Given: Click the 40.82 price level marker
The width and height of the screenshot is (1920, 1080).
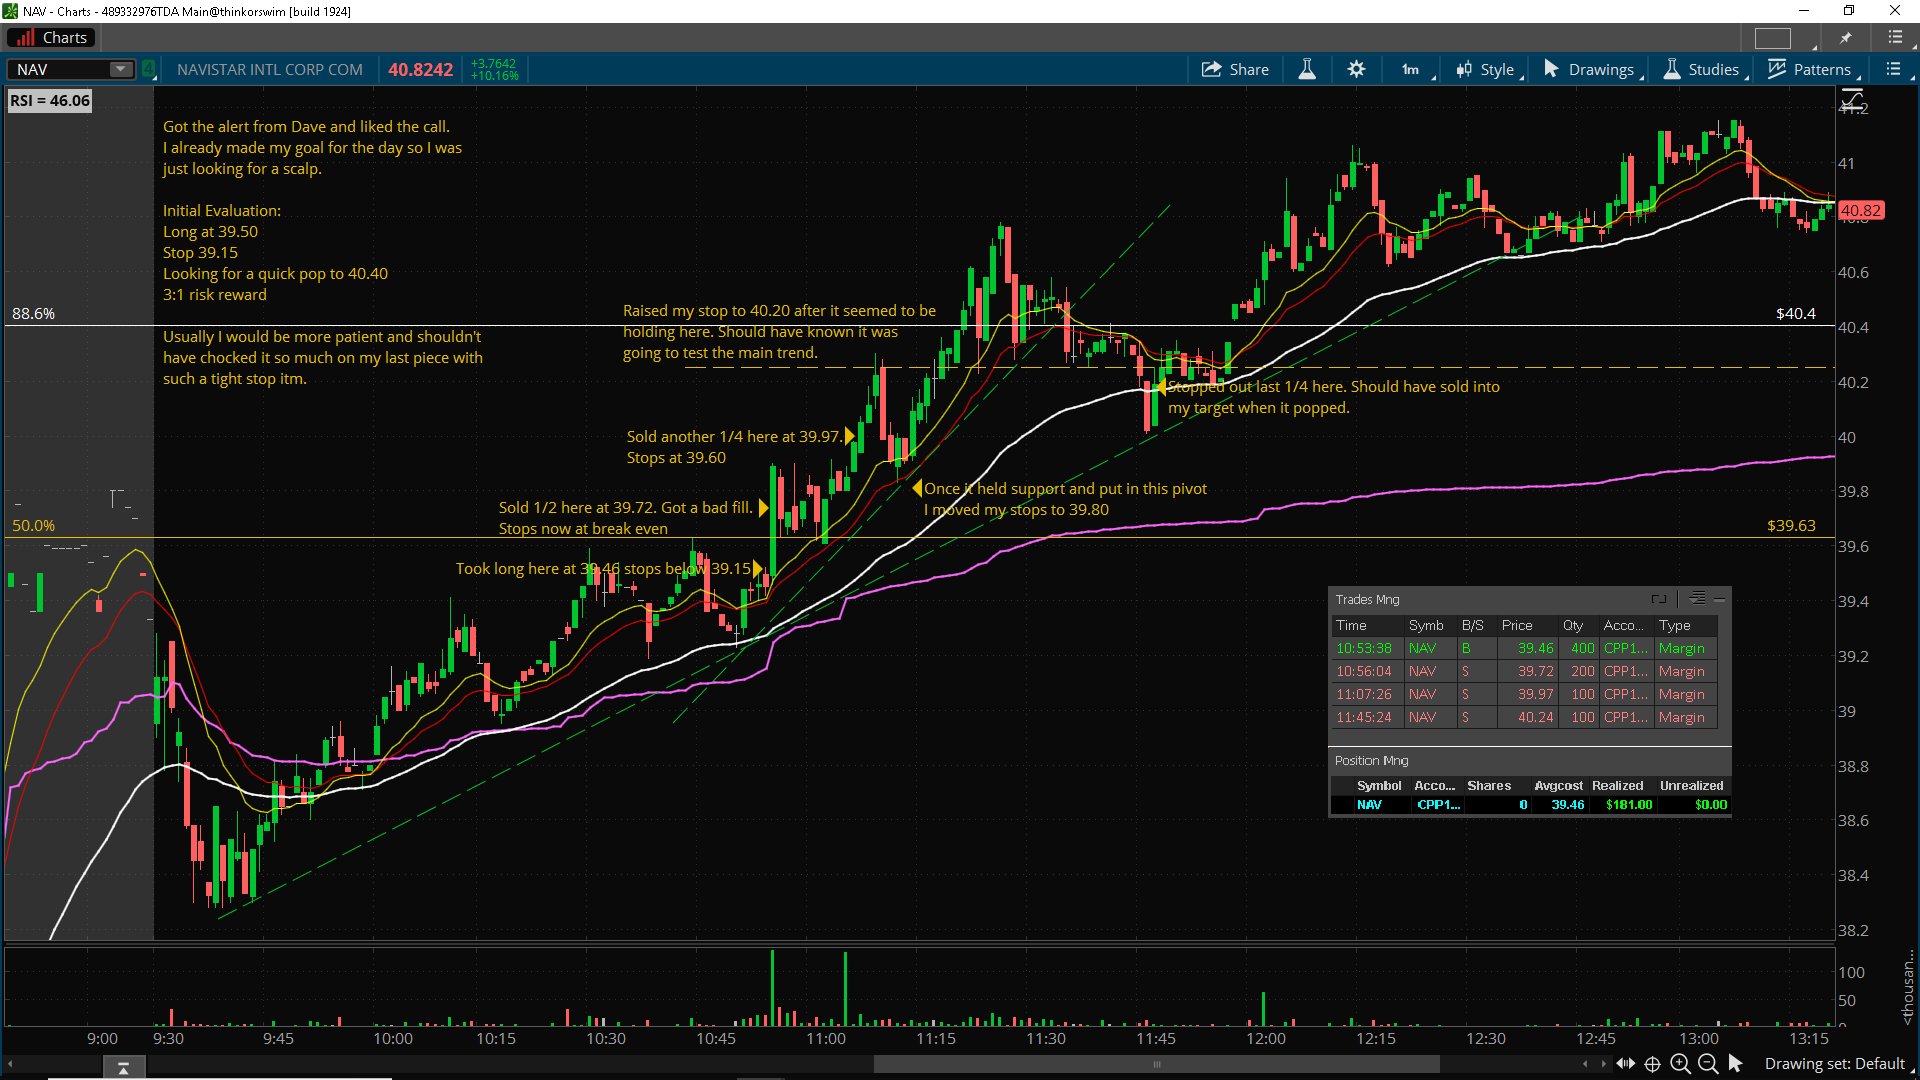Looking at the screenshot, I should [x=1860, y=210].
